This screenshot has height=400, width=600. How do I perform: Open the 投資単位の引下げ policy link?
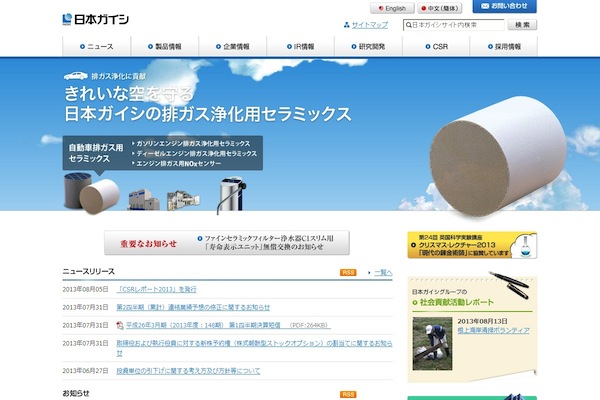[188, 371]
